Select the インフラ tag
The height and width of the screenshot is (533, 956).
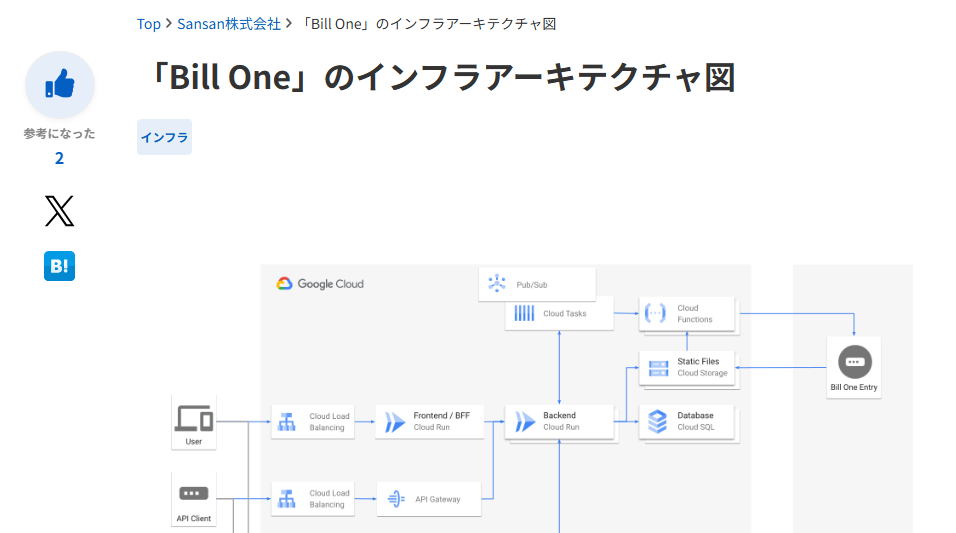(164, 137)
